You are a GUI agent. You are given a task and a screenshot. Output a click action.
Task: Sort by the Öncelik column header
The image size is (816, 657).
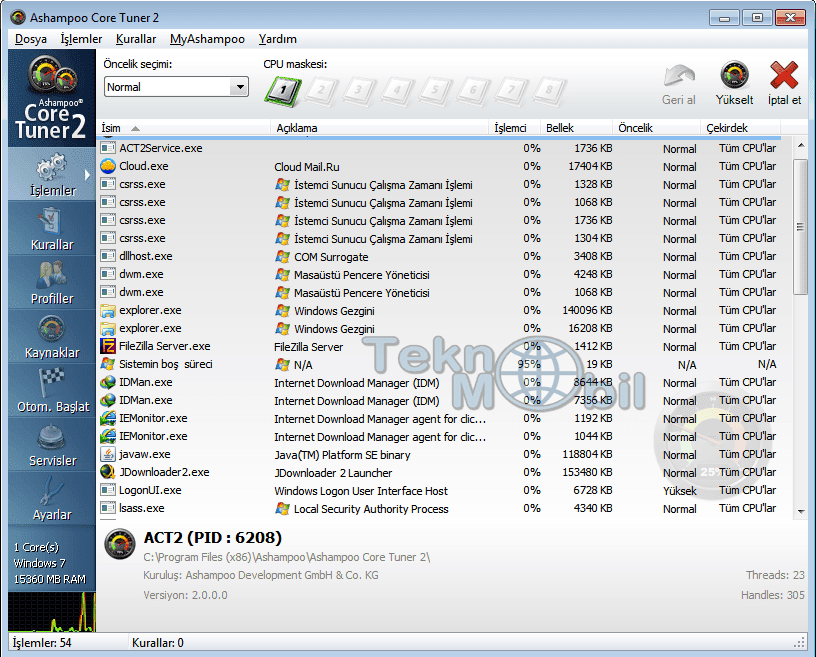[657, 128]
